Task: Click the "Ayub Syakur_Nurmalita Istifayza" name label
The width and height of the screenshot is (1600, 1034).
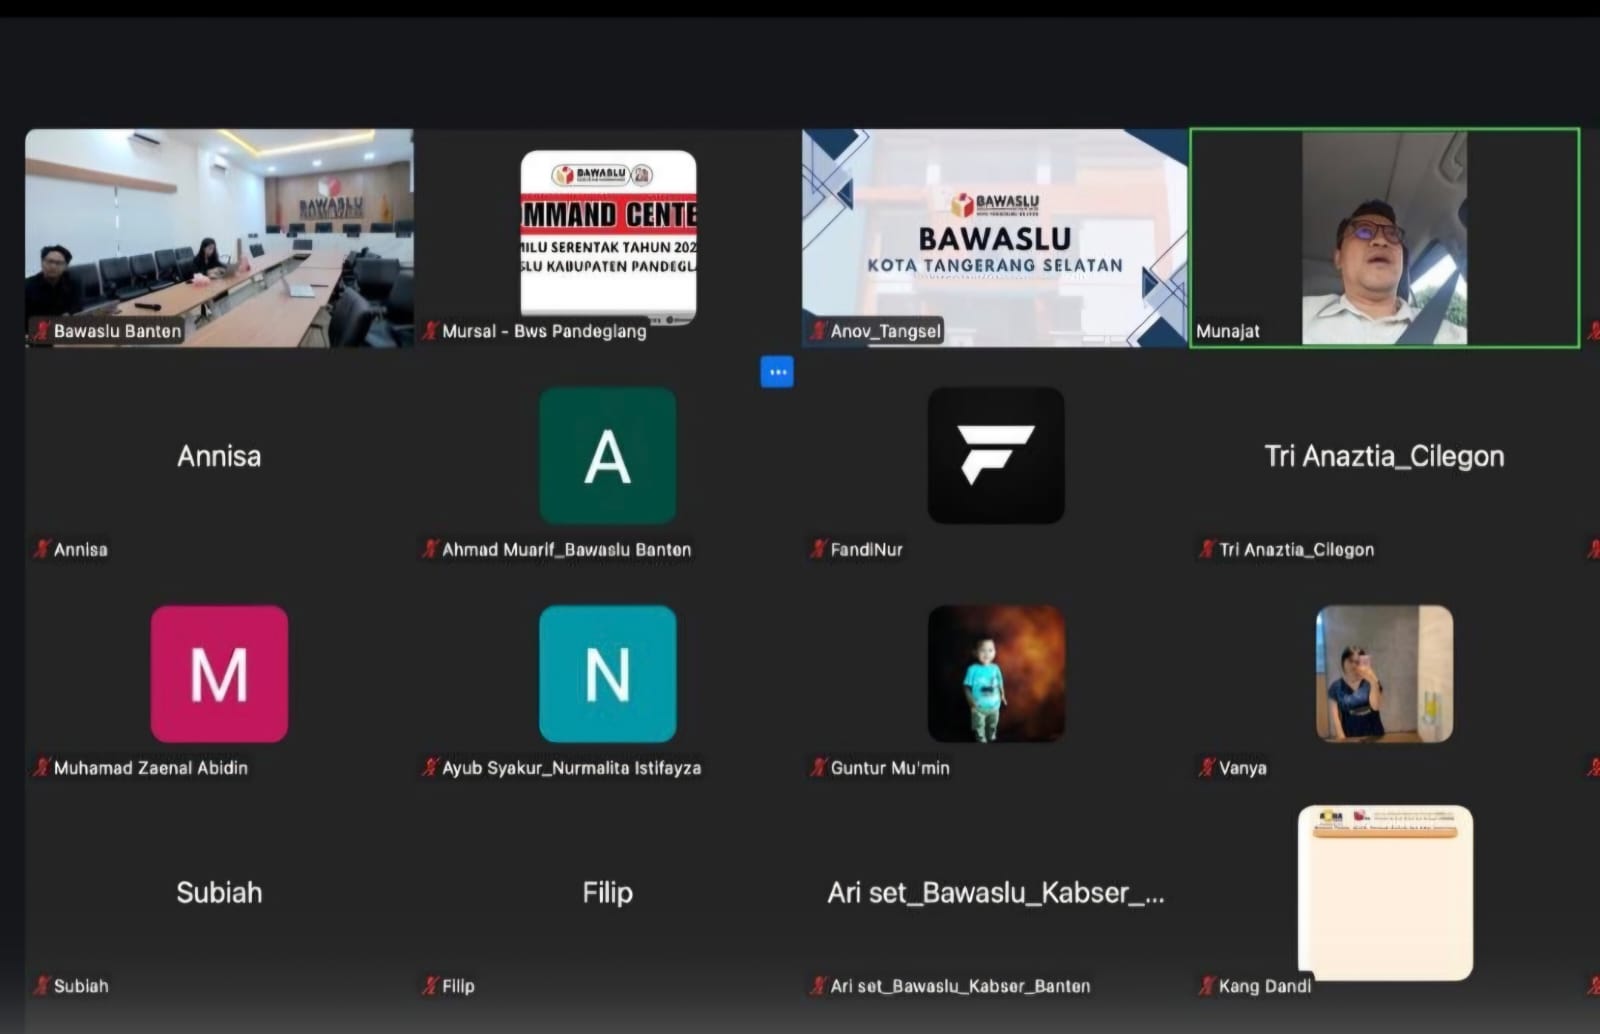Action: (x=572, y=768)
